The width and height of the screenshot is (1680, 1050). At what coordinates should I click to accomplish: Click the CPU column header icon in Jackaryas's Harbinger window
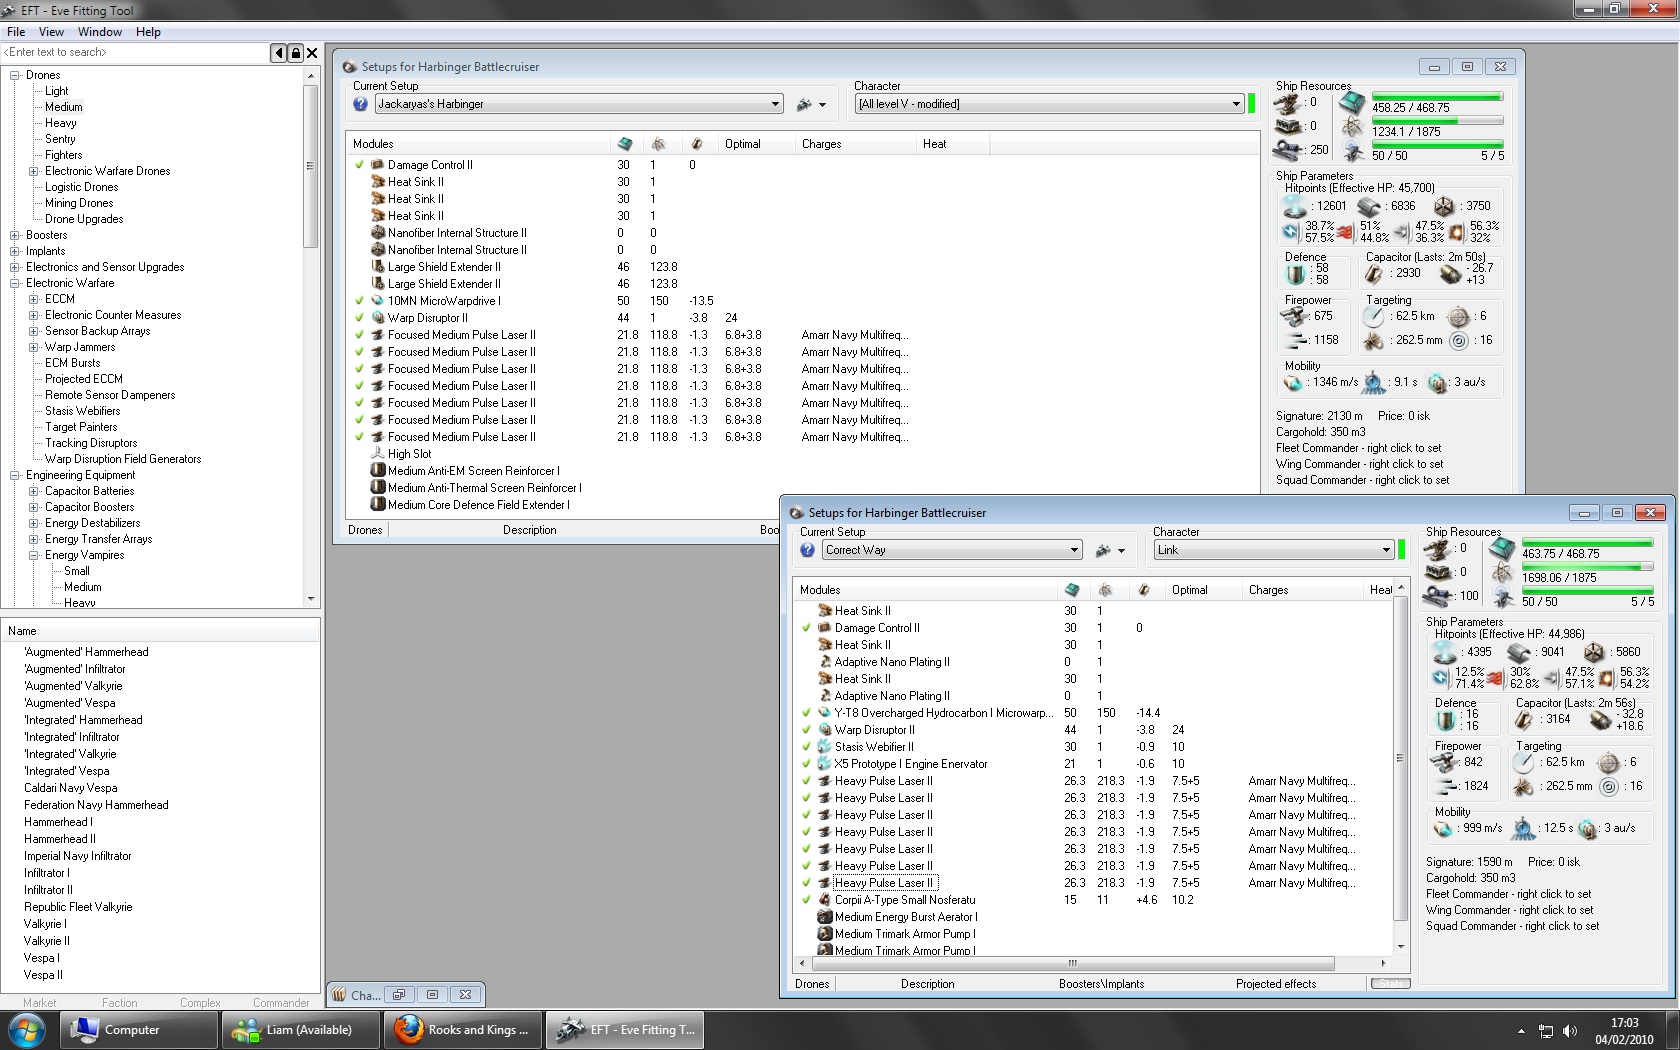(625, 144)
